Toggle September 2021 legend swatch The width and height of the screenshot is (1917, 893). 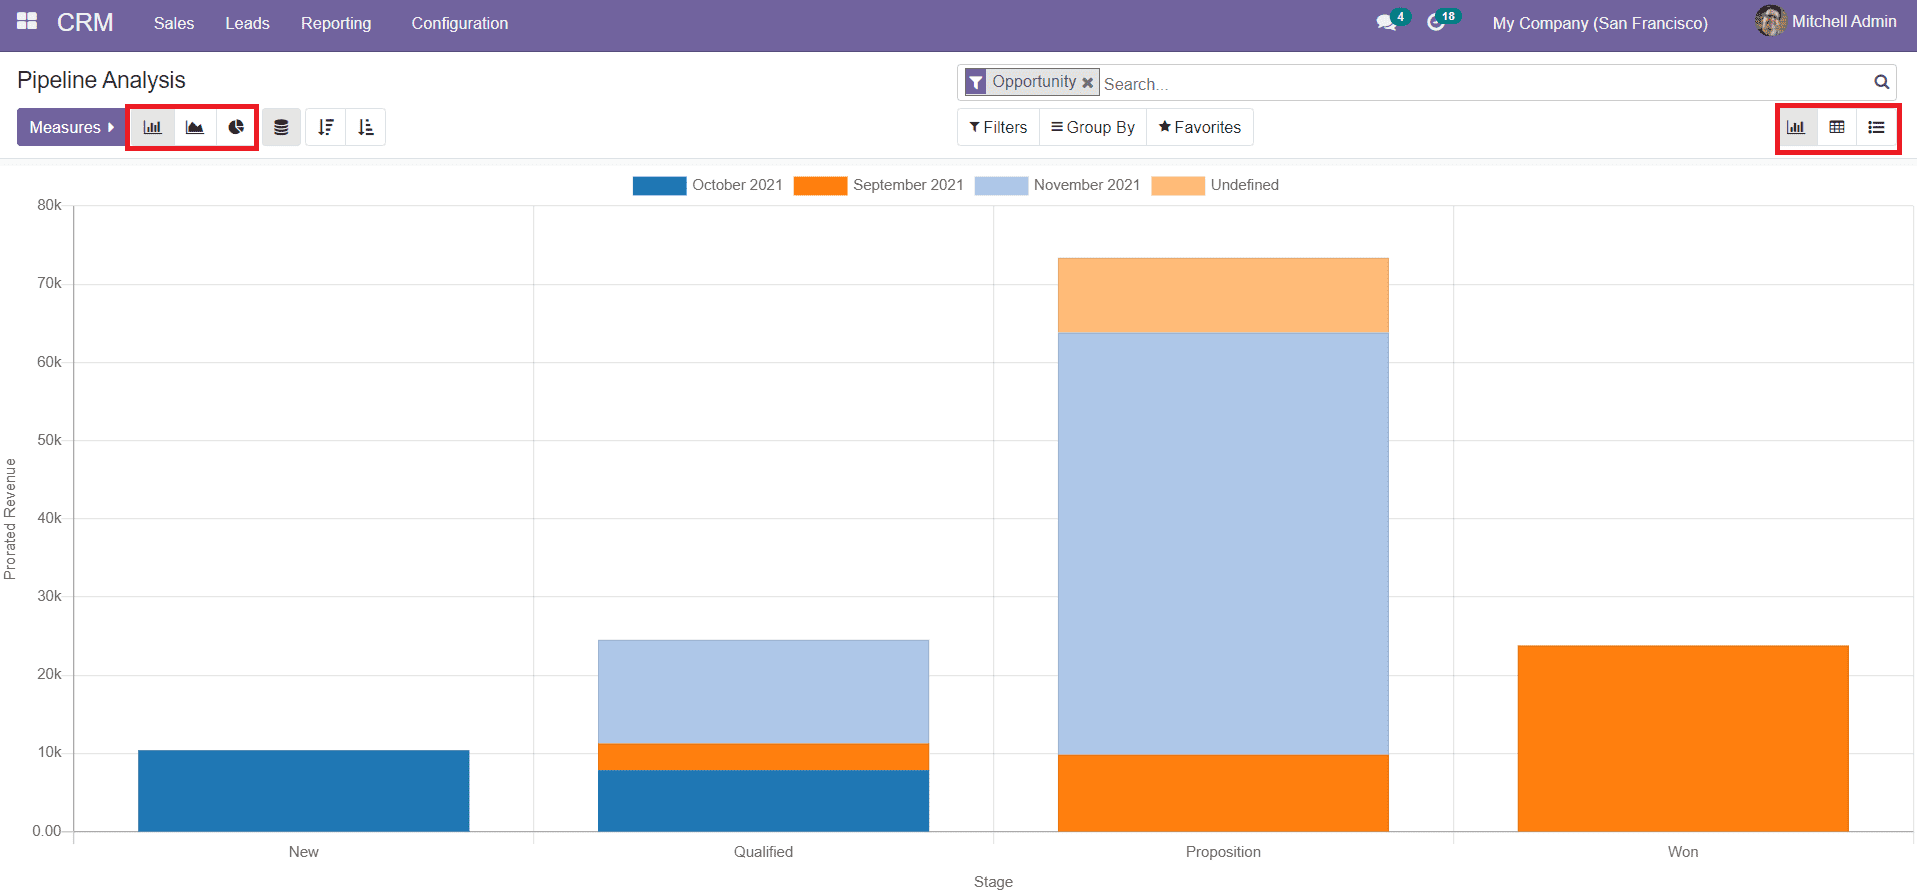tap(820, 185)
